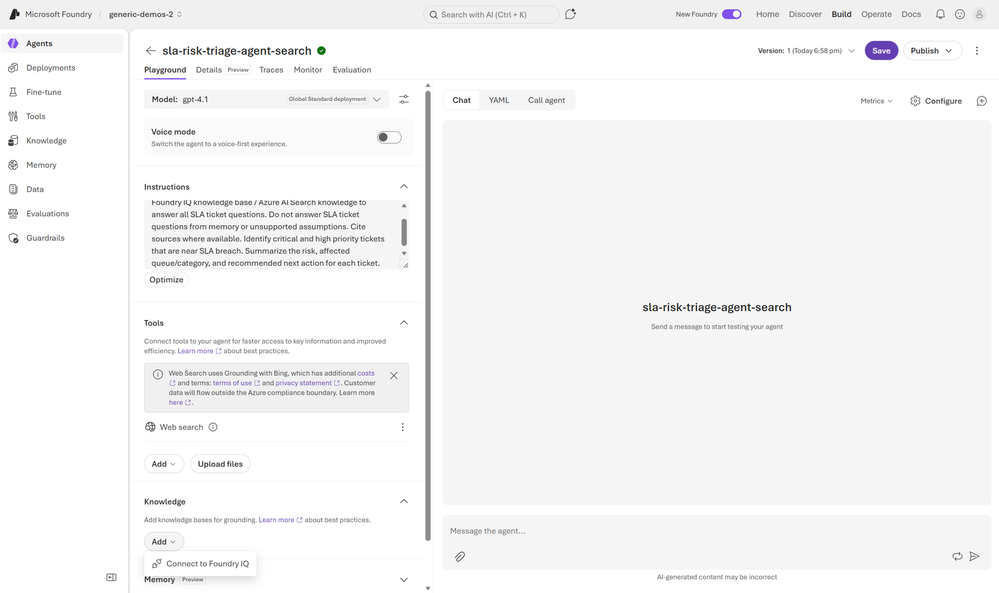Click the back arrow beside agent name
This screenshot has height=593, width=999.
[150, 50]
